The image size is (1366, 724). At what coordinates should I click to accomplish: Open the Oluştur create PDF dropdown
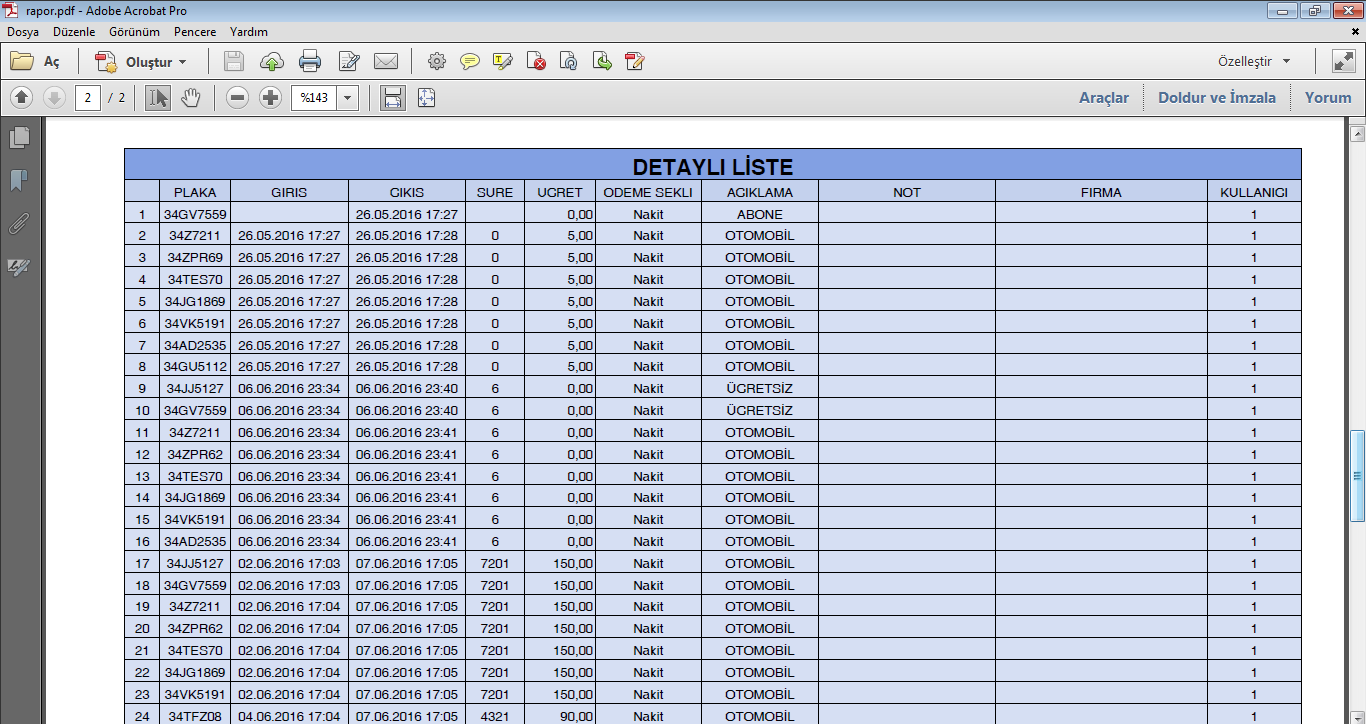tap(141, 62)
